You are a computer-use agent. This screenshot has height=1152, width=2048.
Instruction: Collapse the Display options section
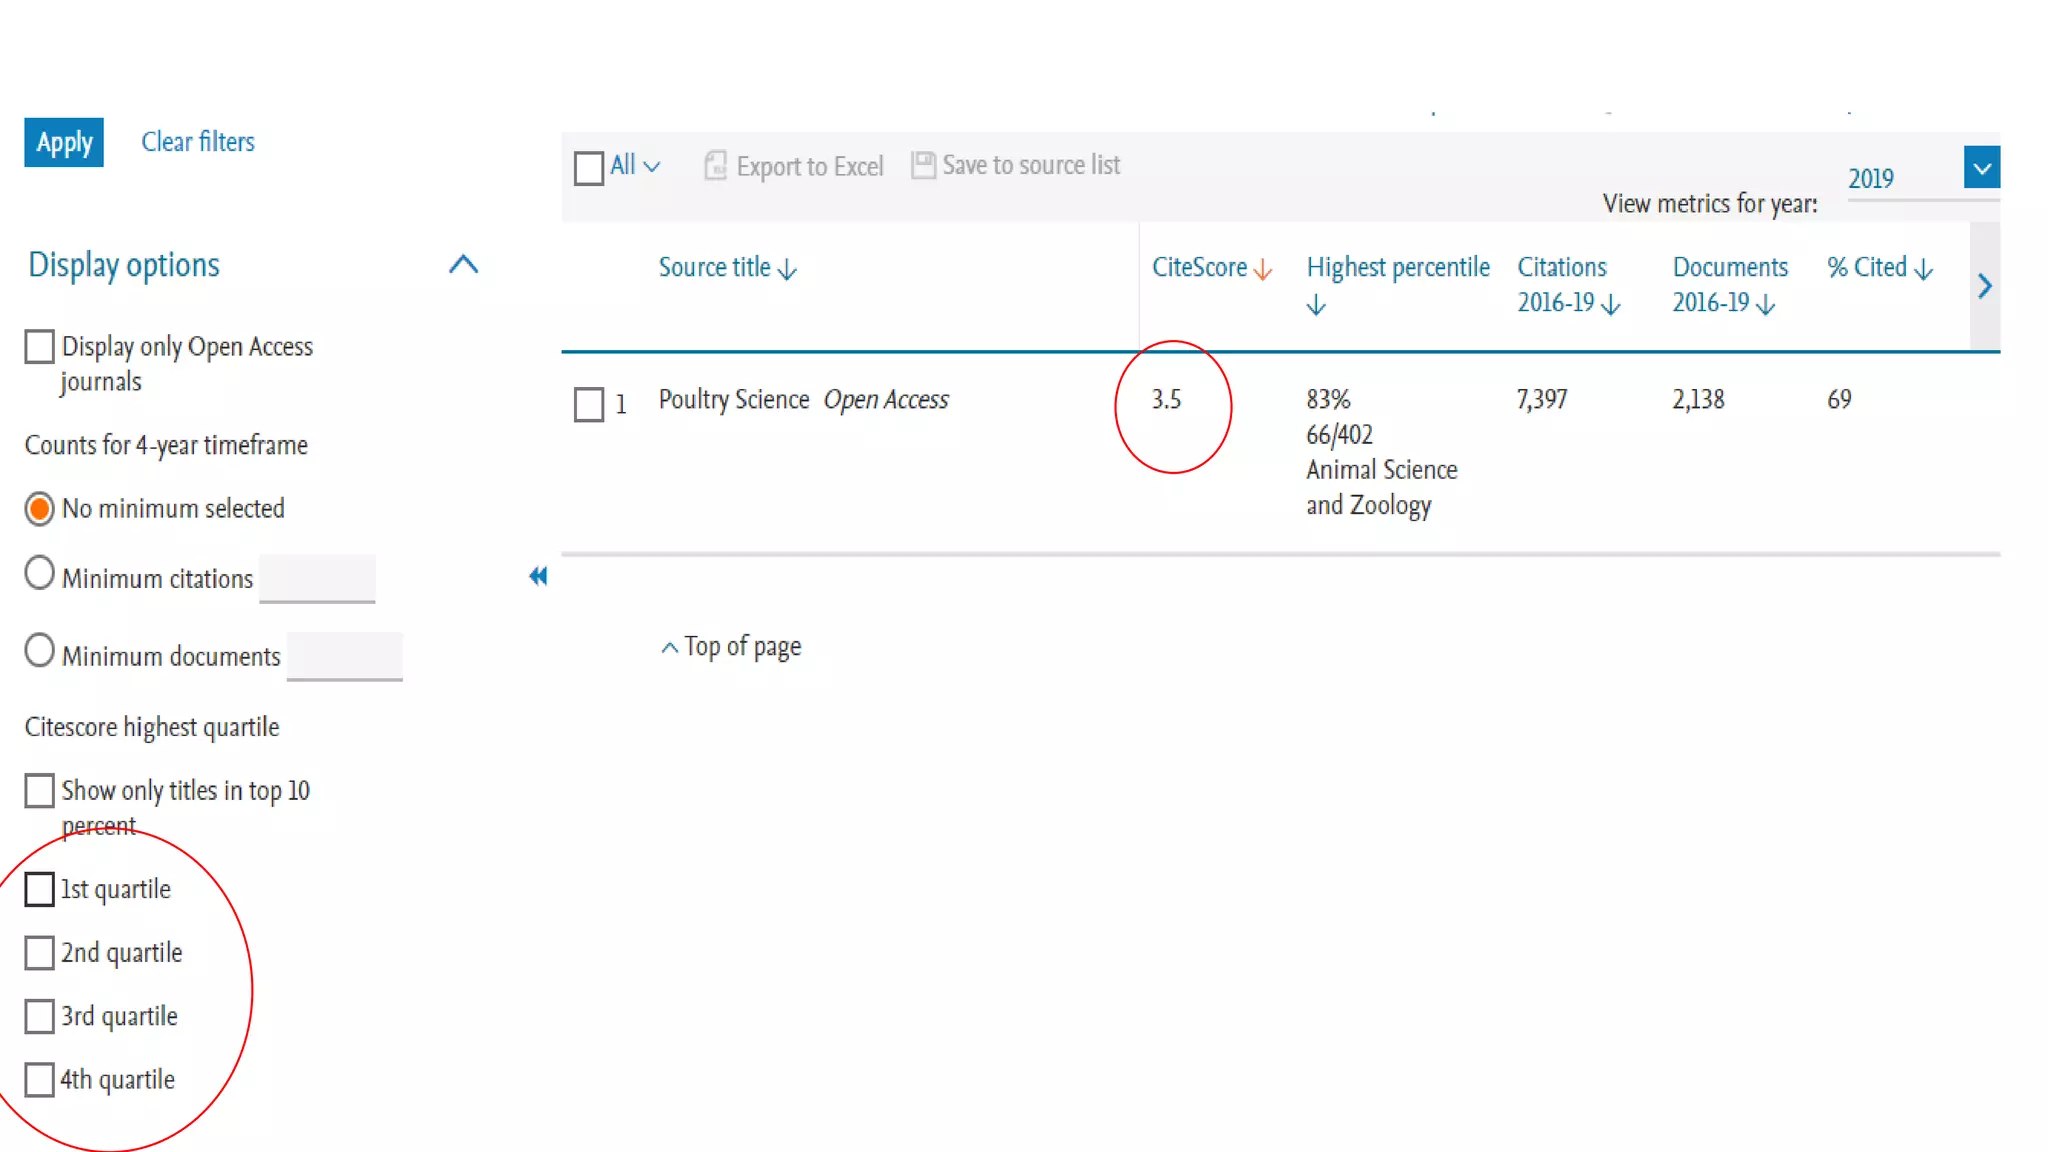[463, 265]
